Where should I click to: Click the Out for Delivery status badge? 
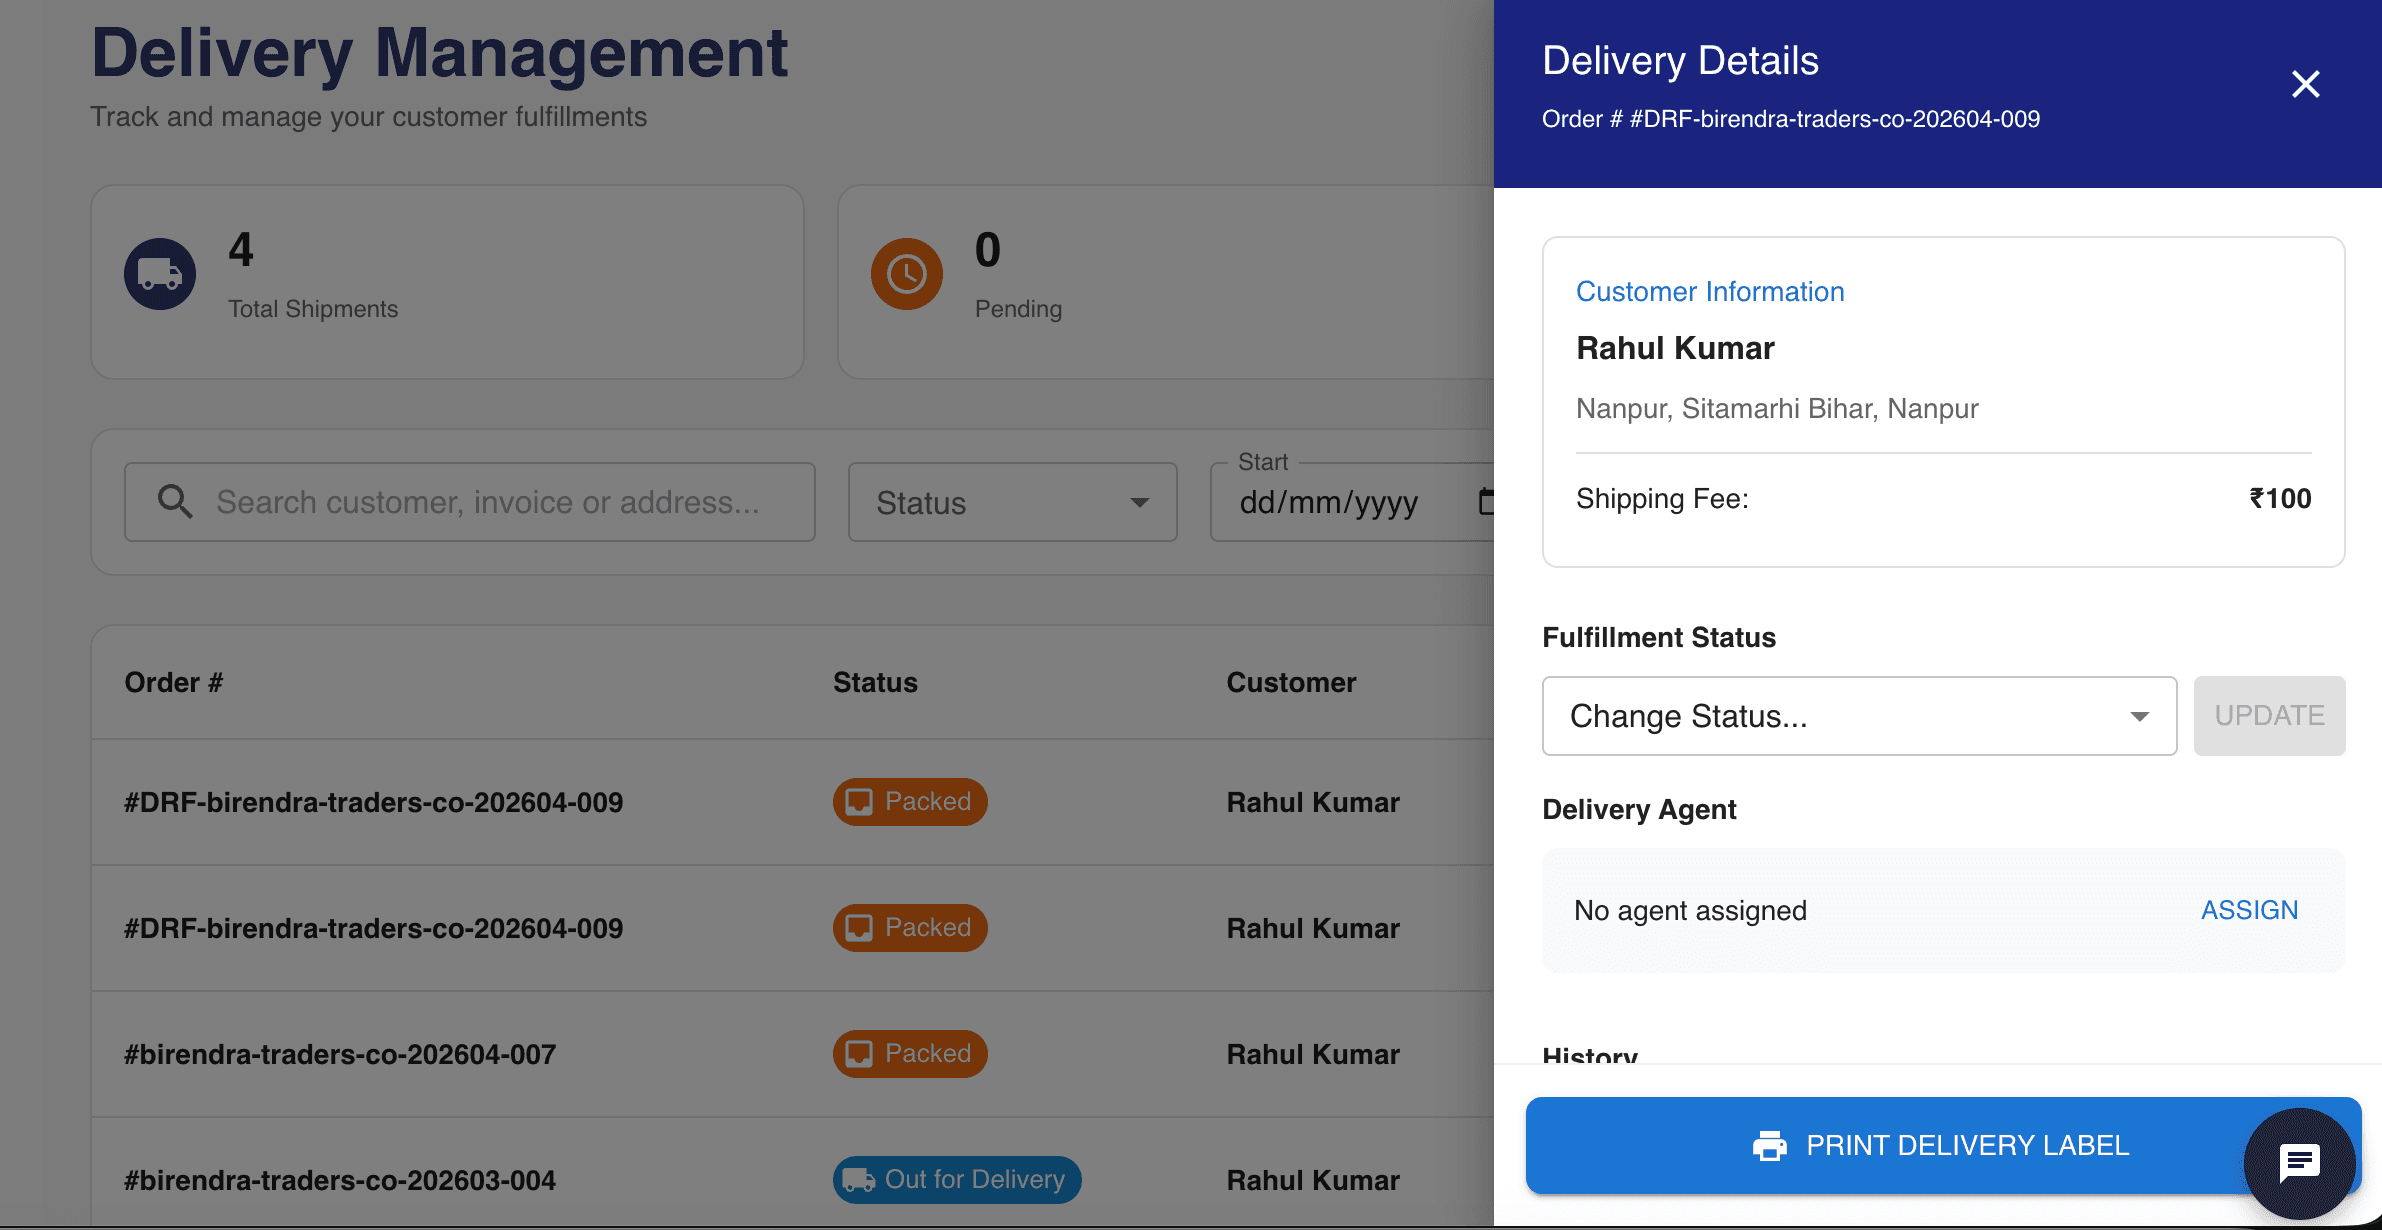tap(957, 1180)
